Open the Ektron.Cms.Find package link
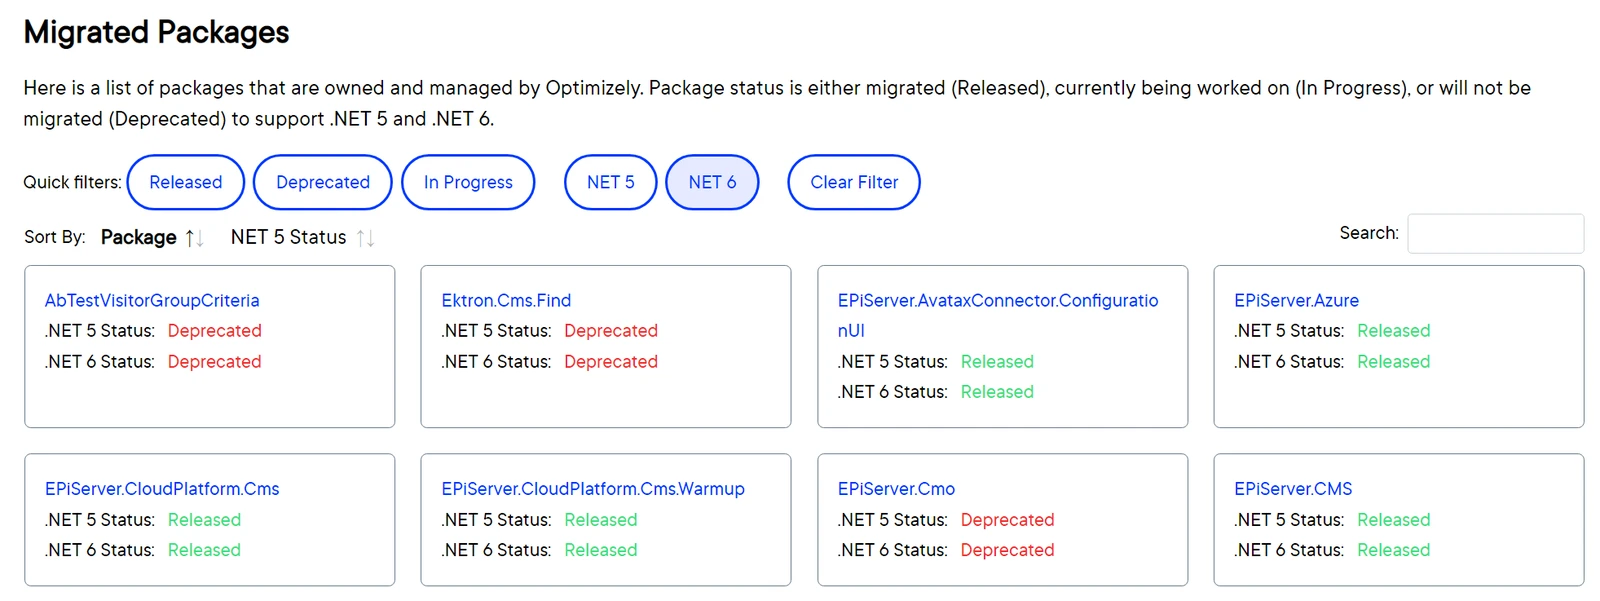The width and height of the screenshot is (1600, 601). click(506, 300)
